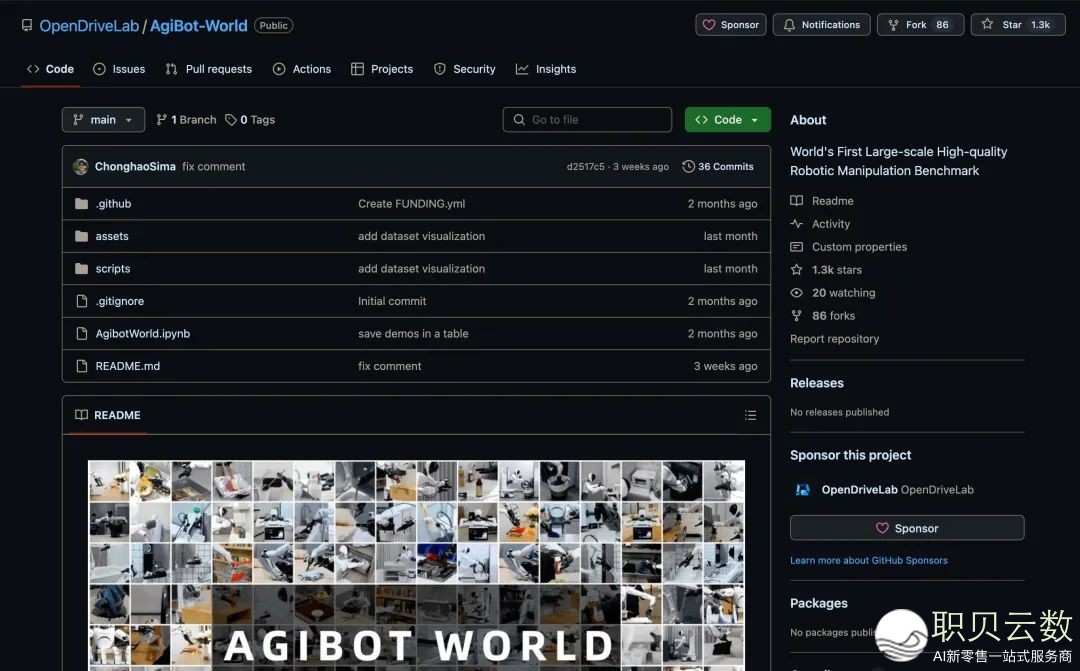This screenshot has width=1080, height=671.
Task: Open the Releases heading link
Action: pos(817,383)
